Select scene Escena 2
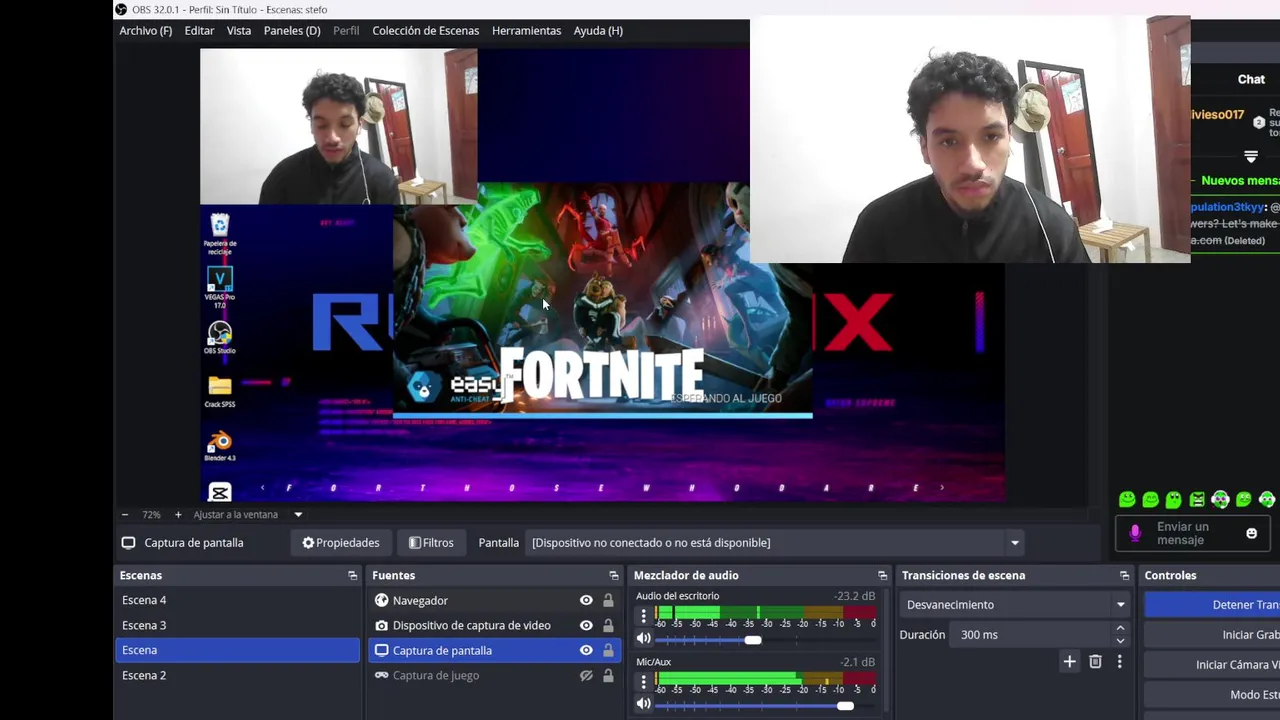The image size is (1280, 720). 237,675
